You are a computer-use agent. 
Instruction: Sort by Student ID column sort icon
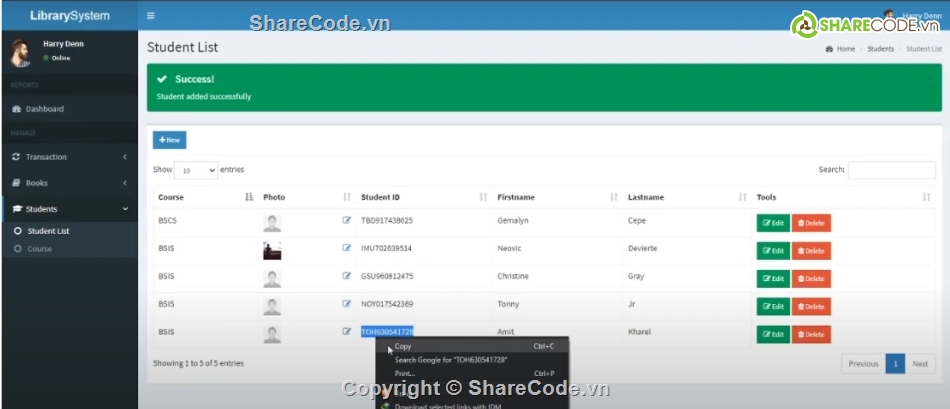(x=483, y=197)
